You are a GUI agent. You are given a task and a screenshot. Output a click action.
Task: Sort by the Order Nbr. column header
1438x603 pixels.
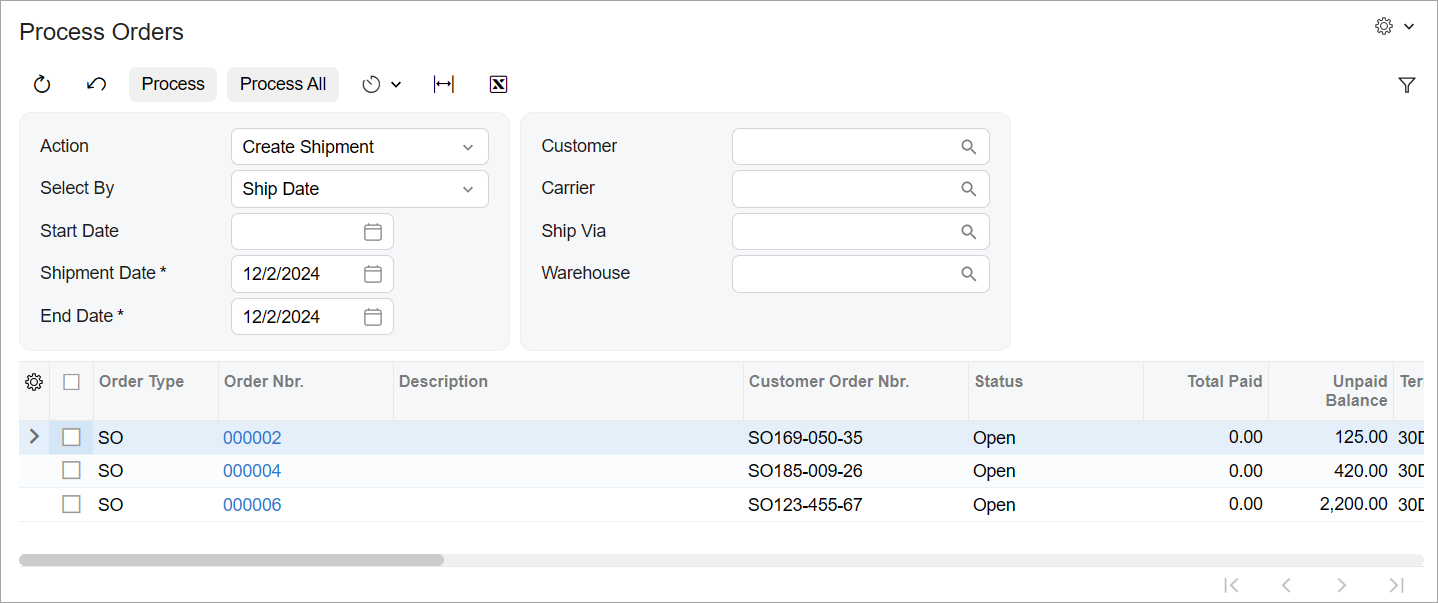[x=264, y=382]
